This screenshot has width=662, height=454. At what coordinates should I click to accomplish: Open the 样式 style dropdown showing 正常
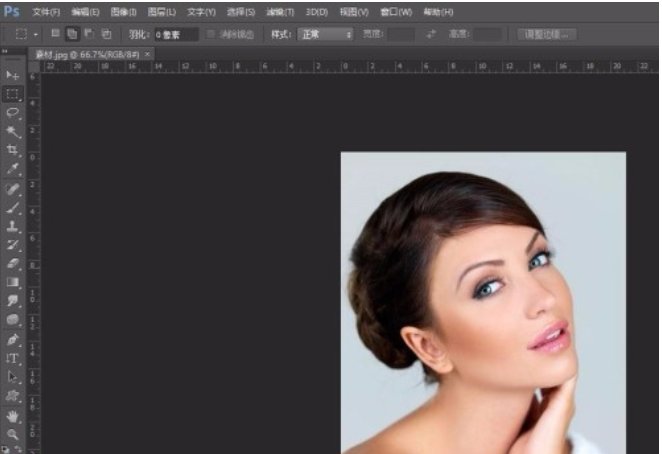325,34
